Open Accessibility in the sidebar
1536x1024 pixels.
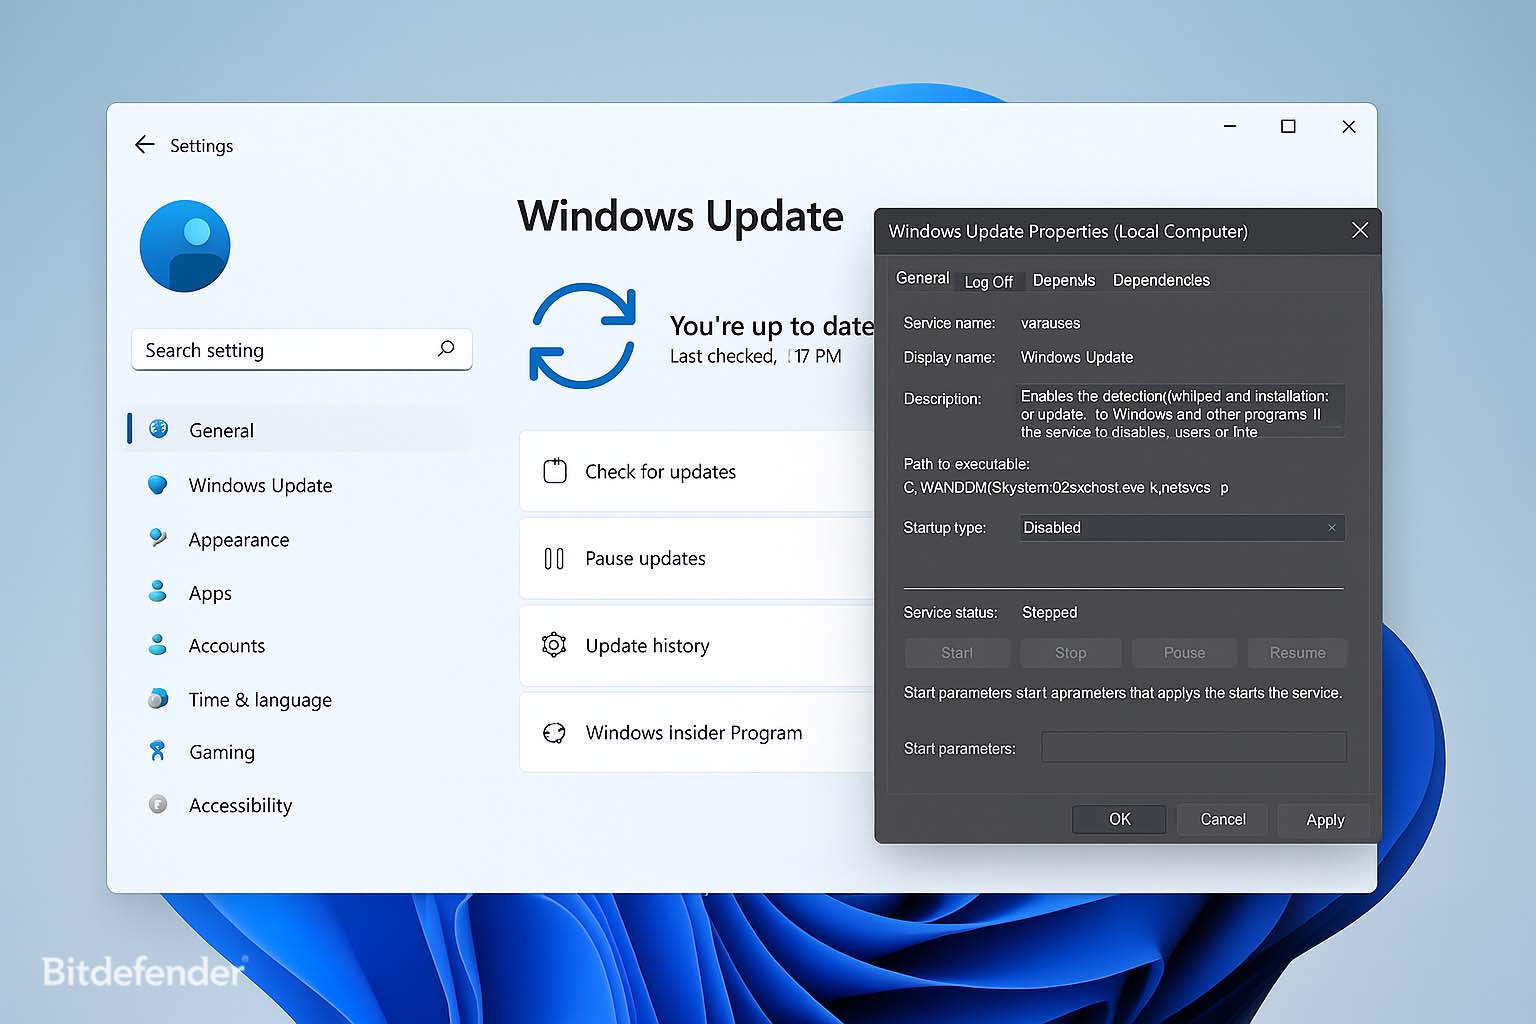pos(240,805)
